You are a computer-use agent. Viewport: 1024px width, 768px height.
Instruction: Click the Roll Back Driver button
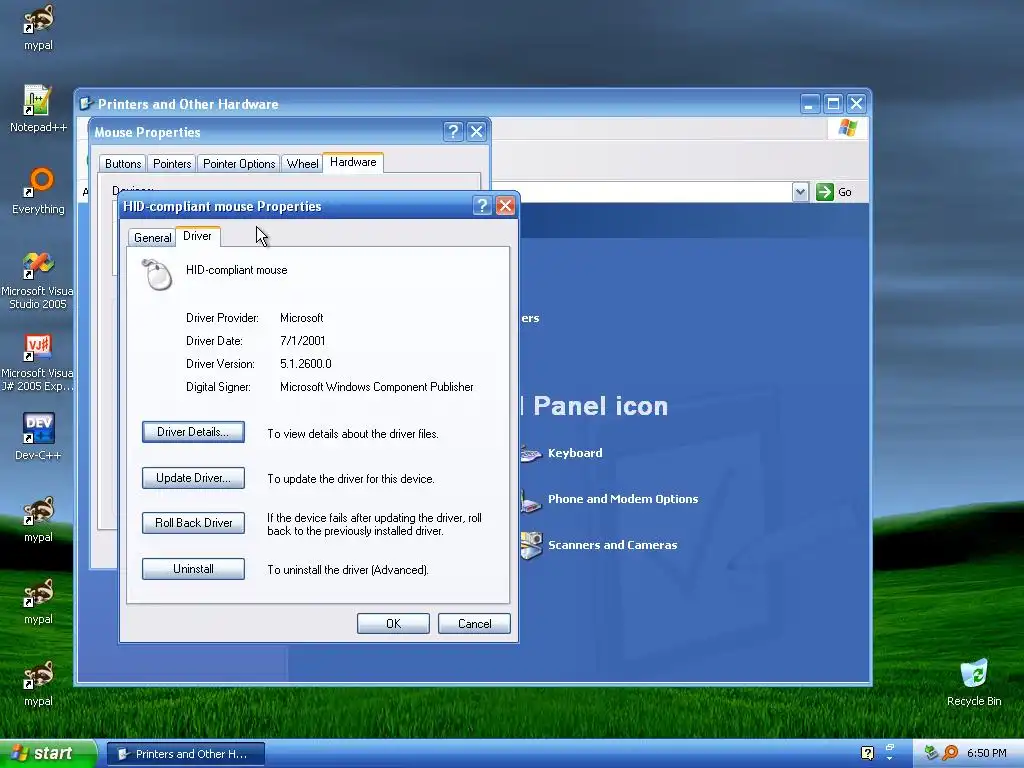[x=193, y=523]
